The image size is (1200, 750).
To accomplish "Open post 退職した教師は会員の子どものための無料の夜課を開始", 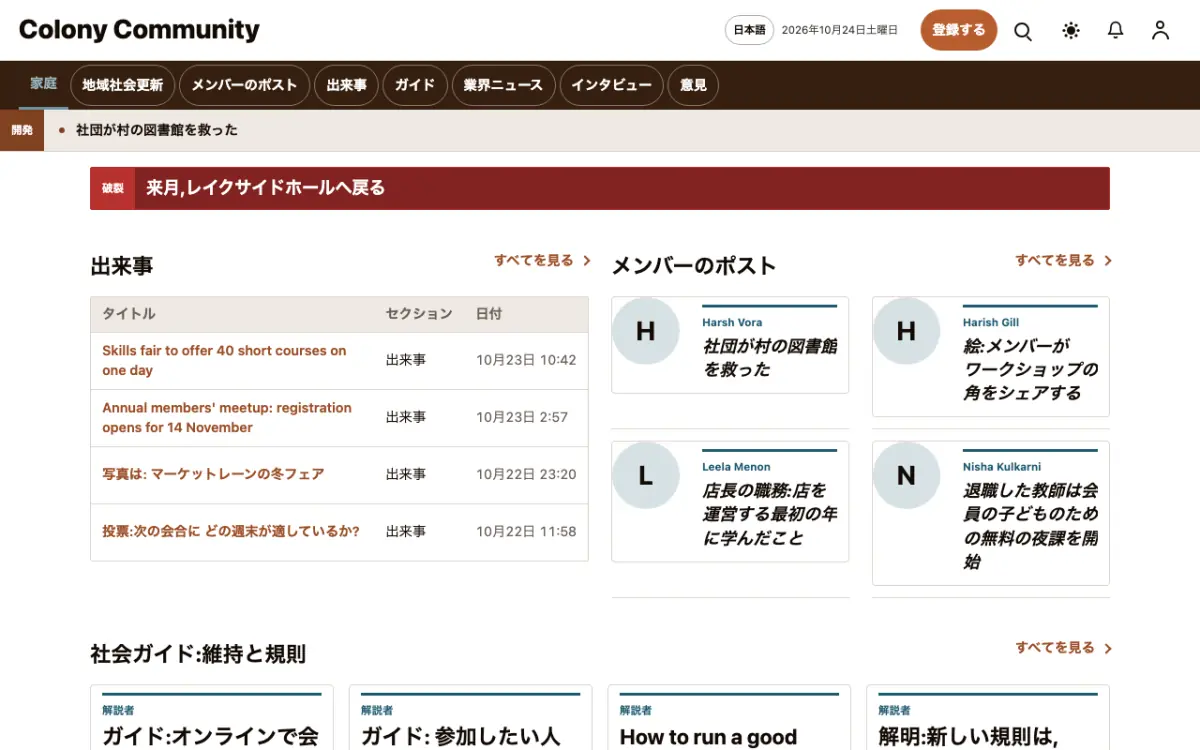I will point(1030,526).
